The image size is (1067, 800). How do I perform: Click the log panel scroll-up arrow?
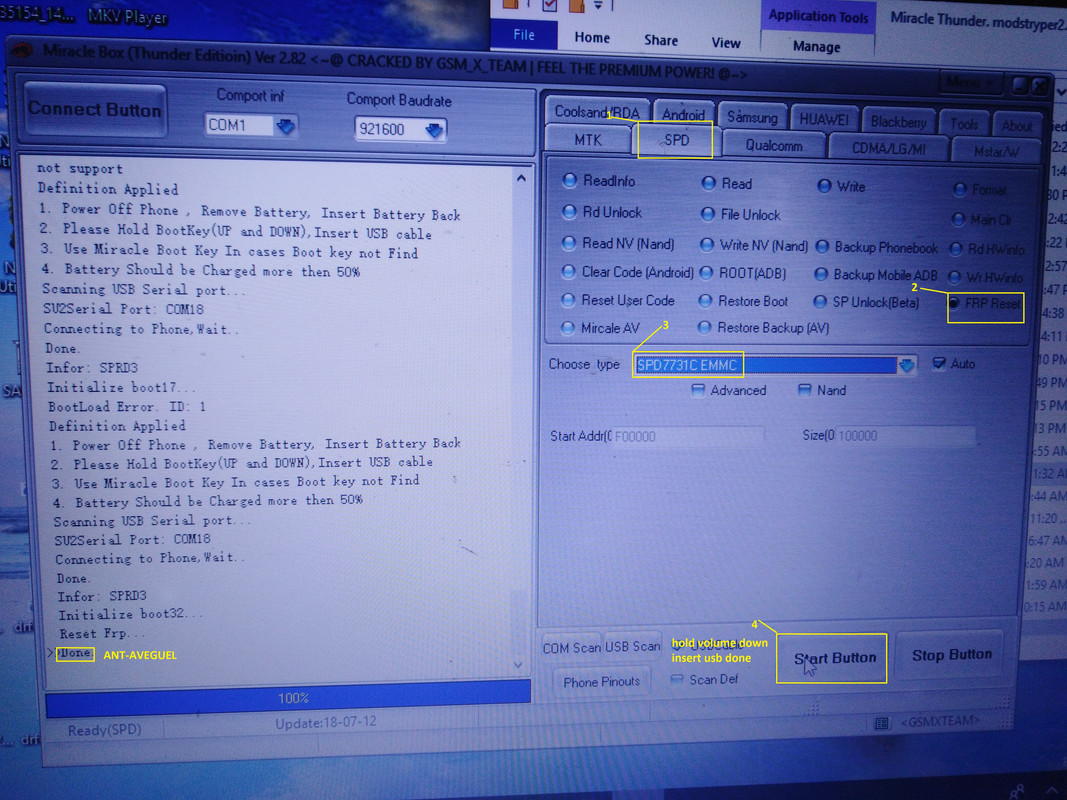click(521, 178)
